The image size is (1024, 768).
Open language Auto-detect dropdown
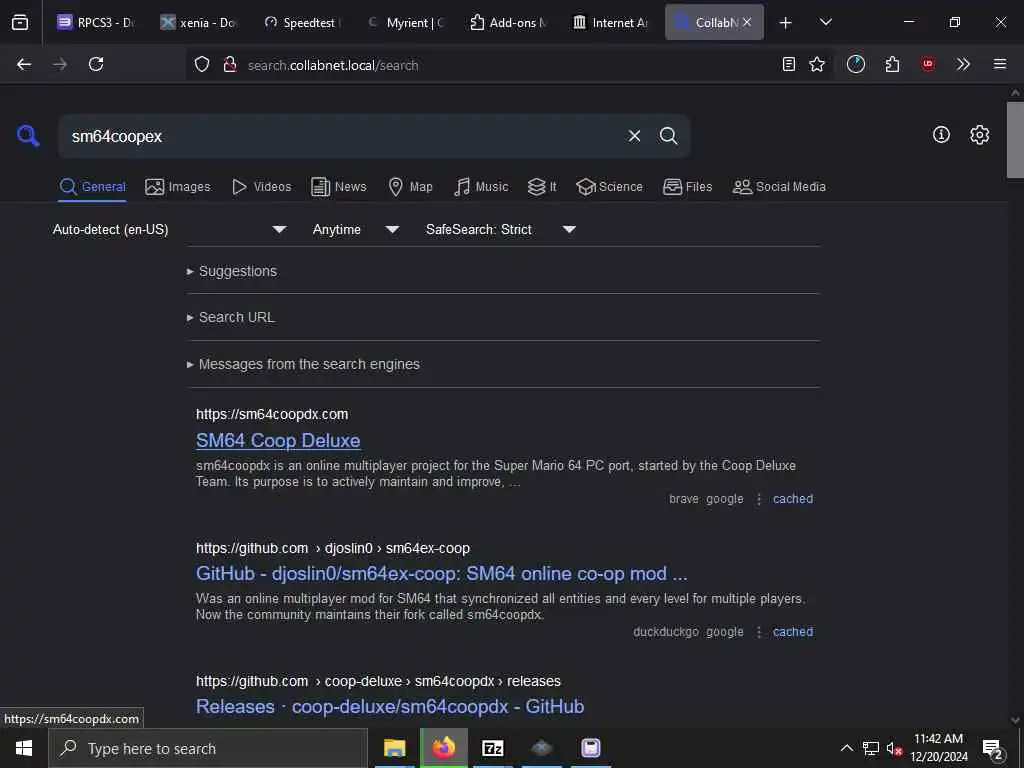tap(169, 229)
